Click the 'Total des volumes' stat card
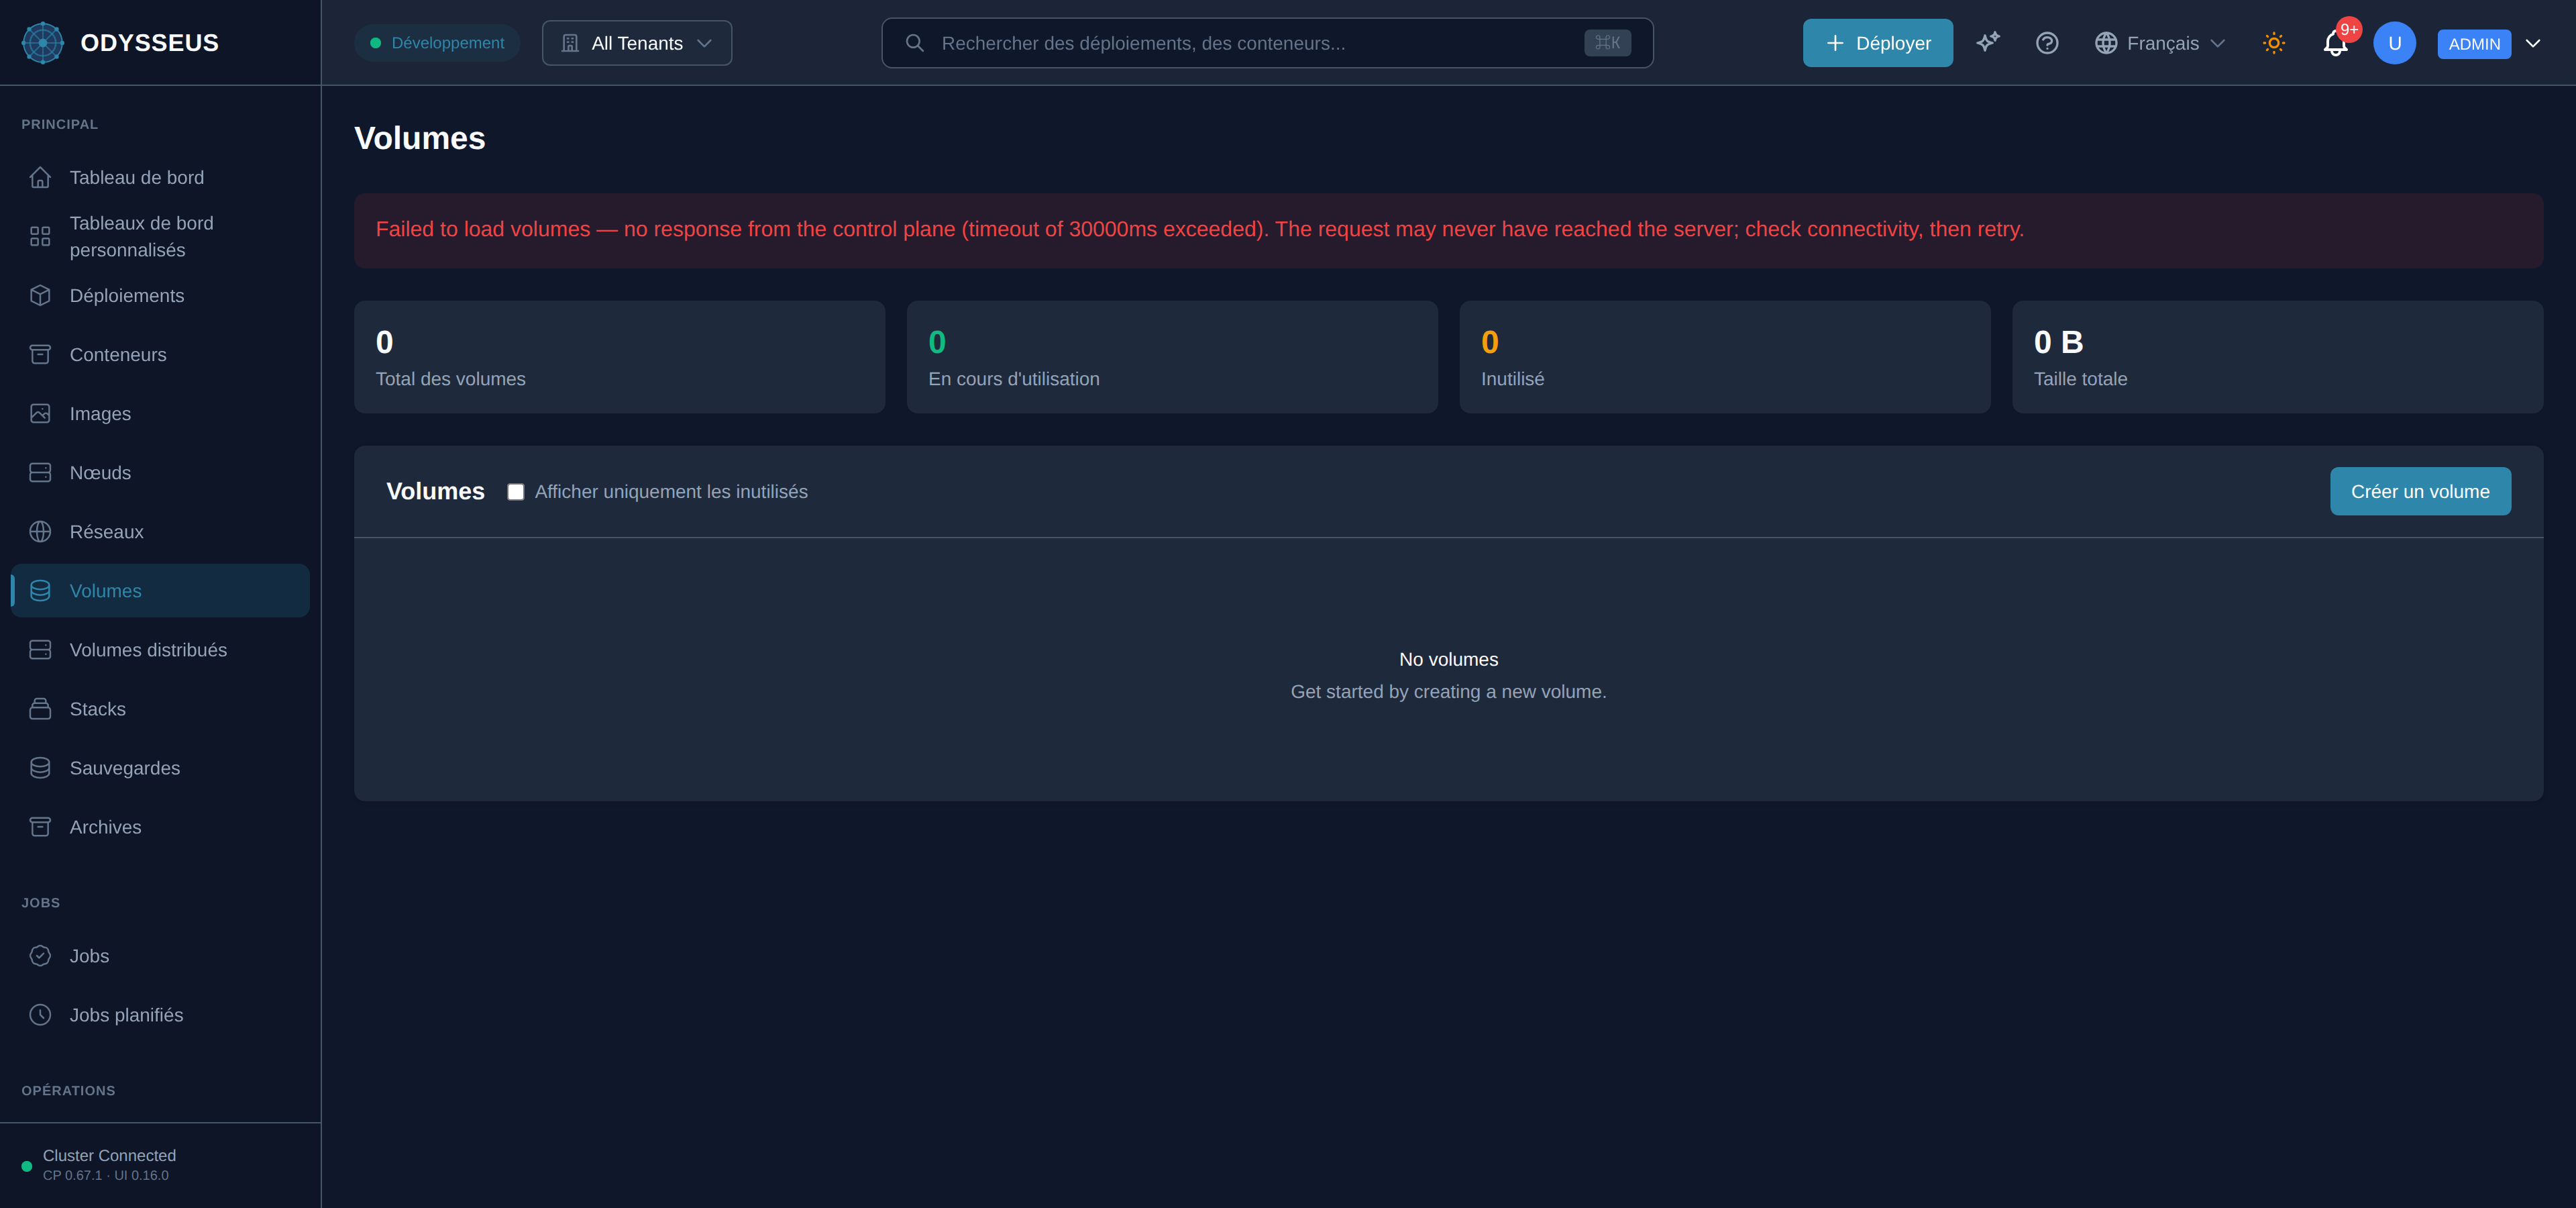This screenshot has width=2576, height=1208. pyautogui.click(x=619, y=357)
